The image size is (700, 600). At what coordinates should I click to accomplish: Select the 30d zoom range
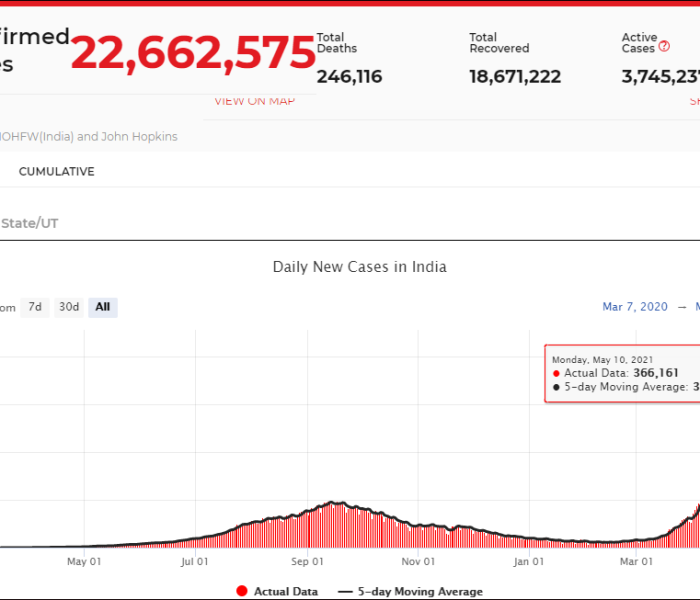point(68,307)
